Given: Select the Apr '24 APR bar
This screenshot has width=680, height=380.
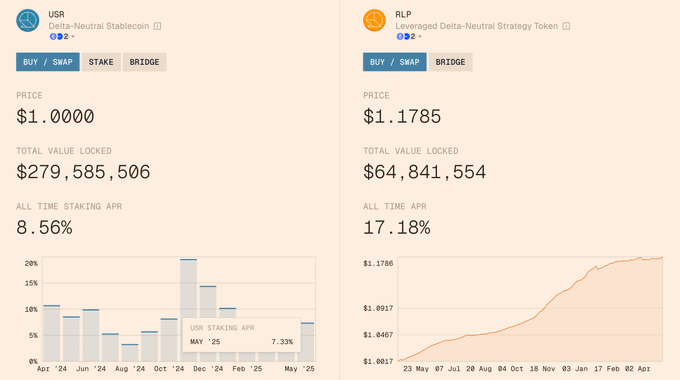Looking at the screenshot, I should pos(52,333).
